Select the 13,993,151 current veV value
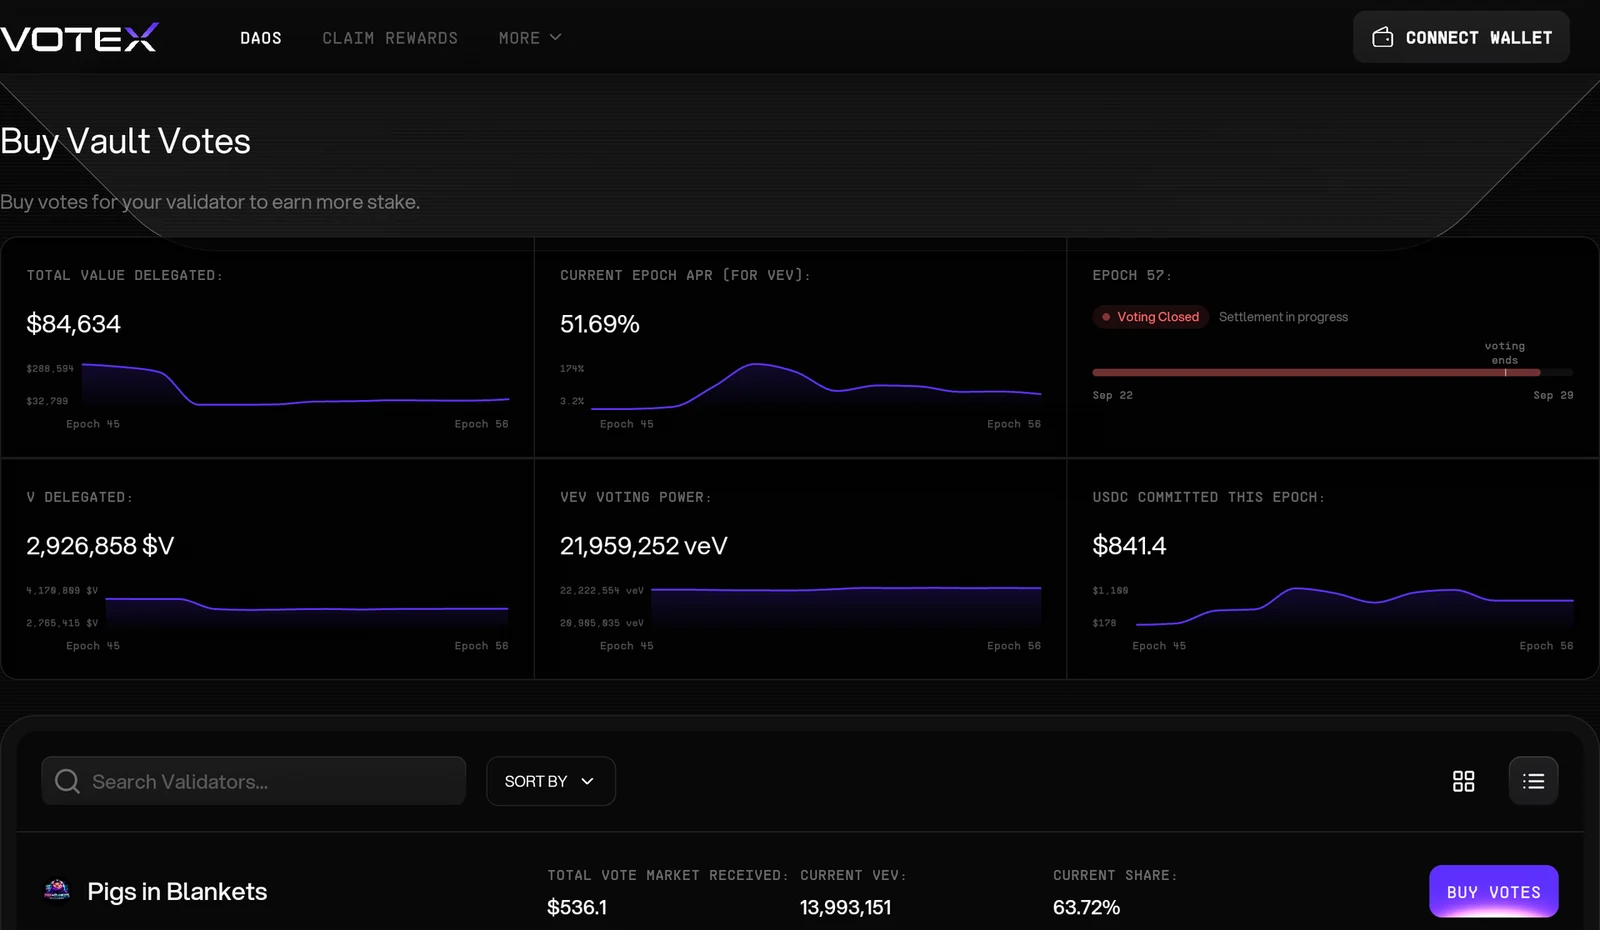 845,907
